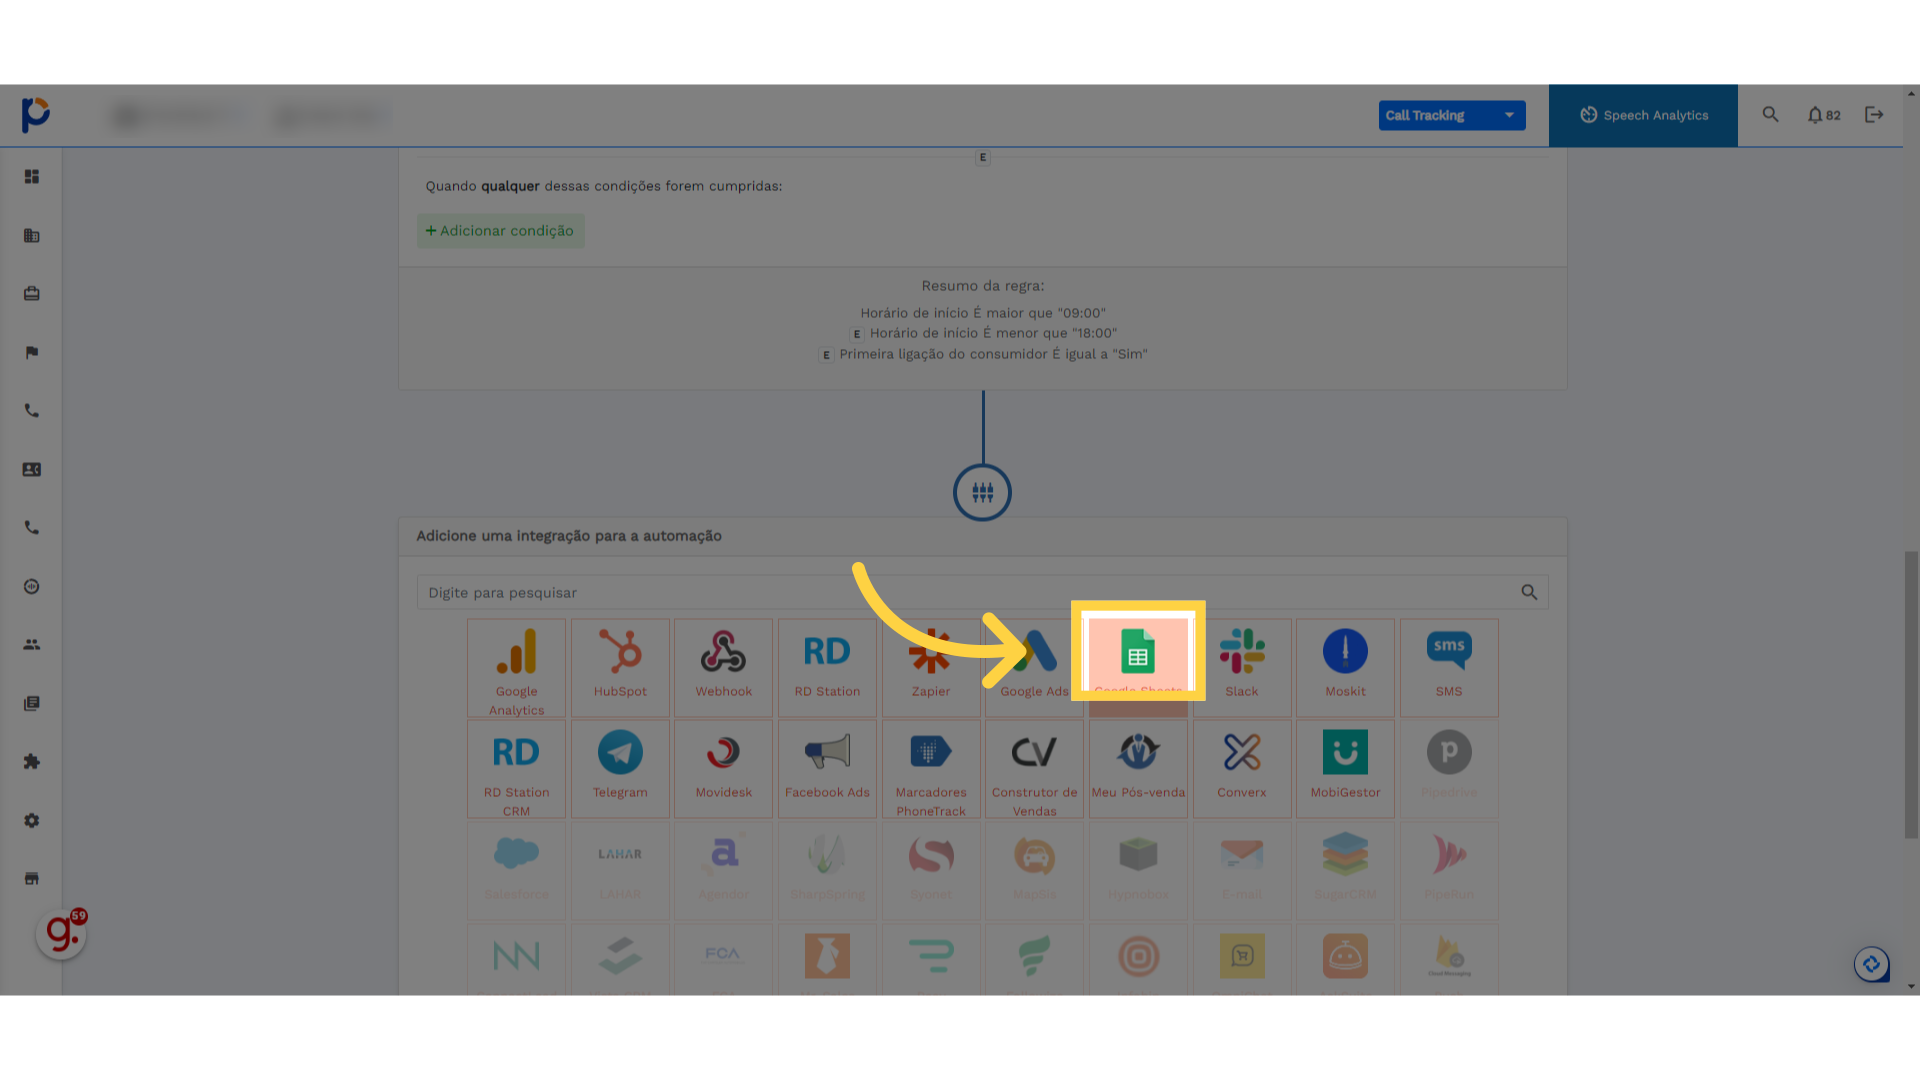Click the search icon in integration search box

pos(1529,592)
